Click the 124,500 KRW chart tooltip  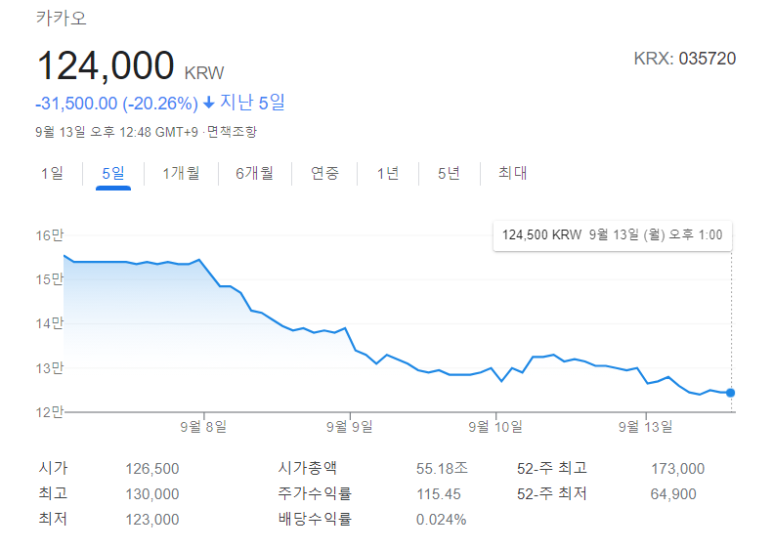pyautogui.click(x=612, y=235)
